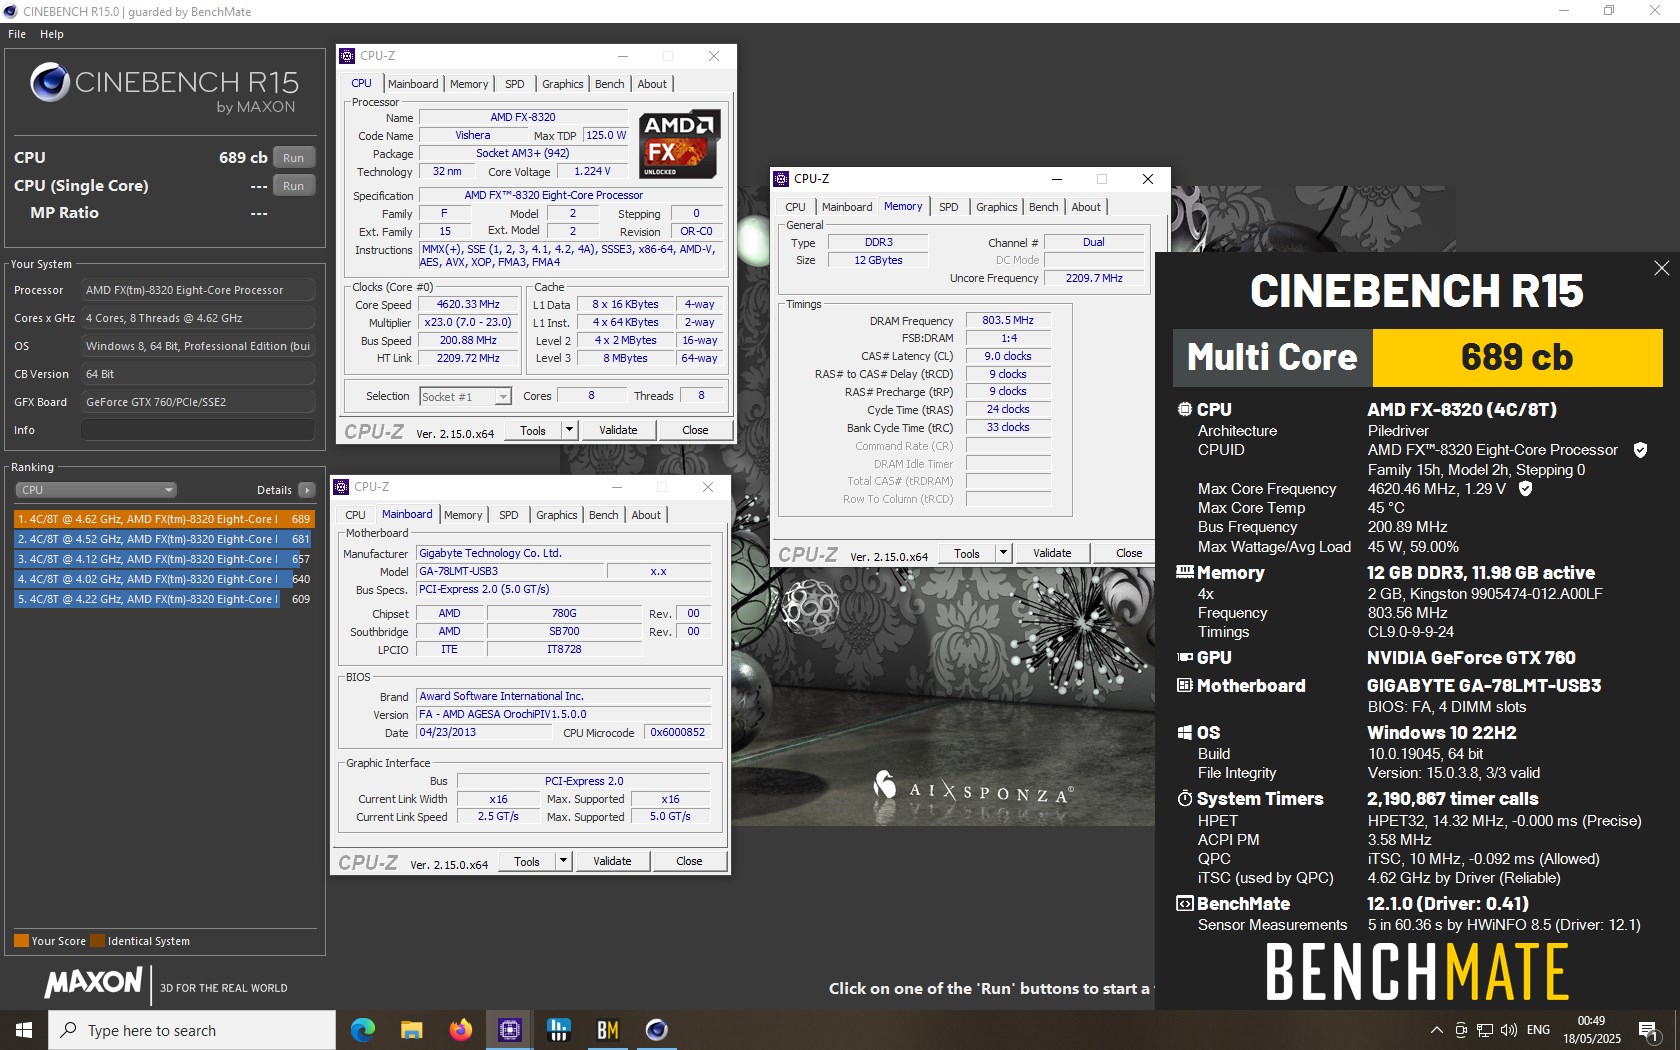Expand Tools dropdown arrow in CPU window
This screenshot has width=1680, height=1050.
pyautogui.click(x=569, y=430)
